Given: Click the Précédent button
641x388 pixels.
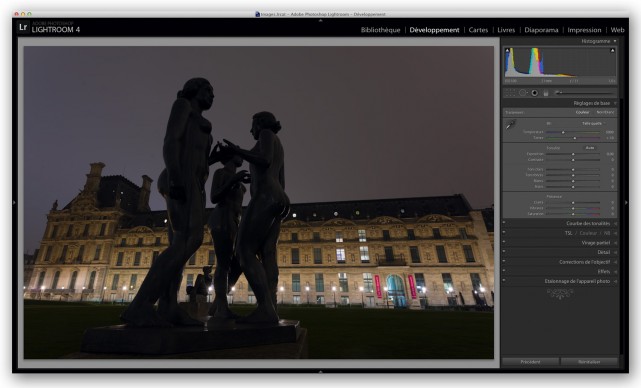Looking at the screenshot, I should [531, 362].
